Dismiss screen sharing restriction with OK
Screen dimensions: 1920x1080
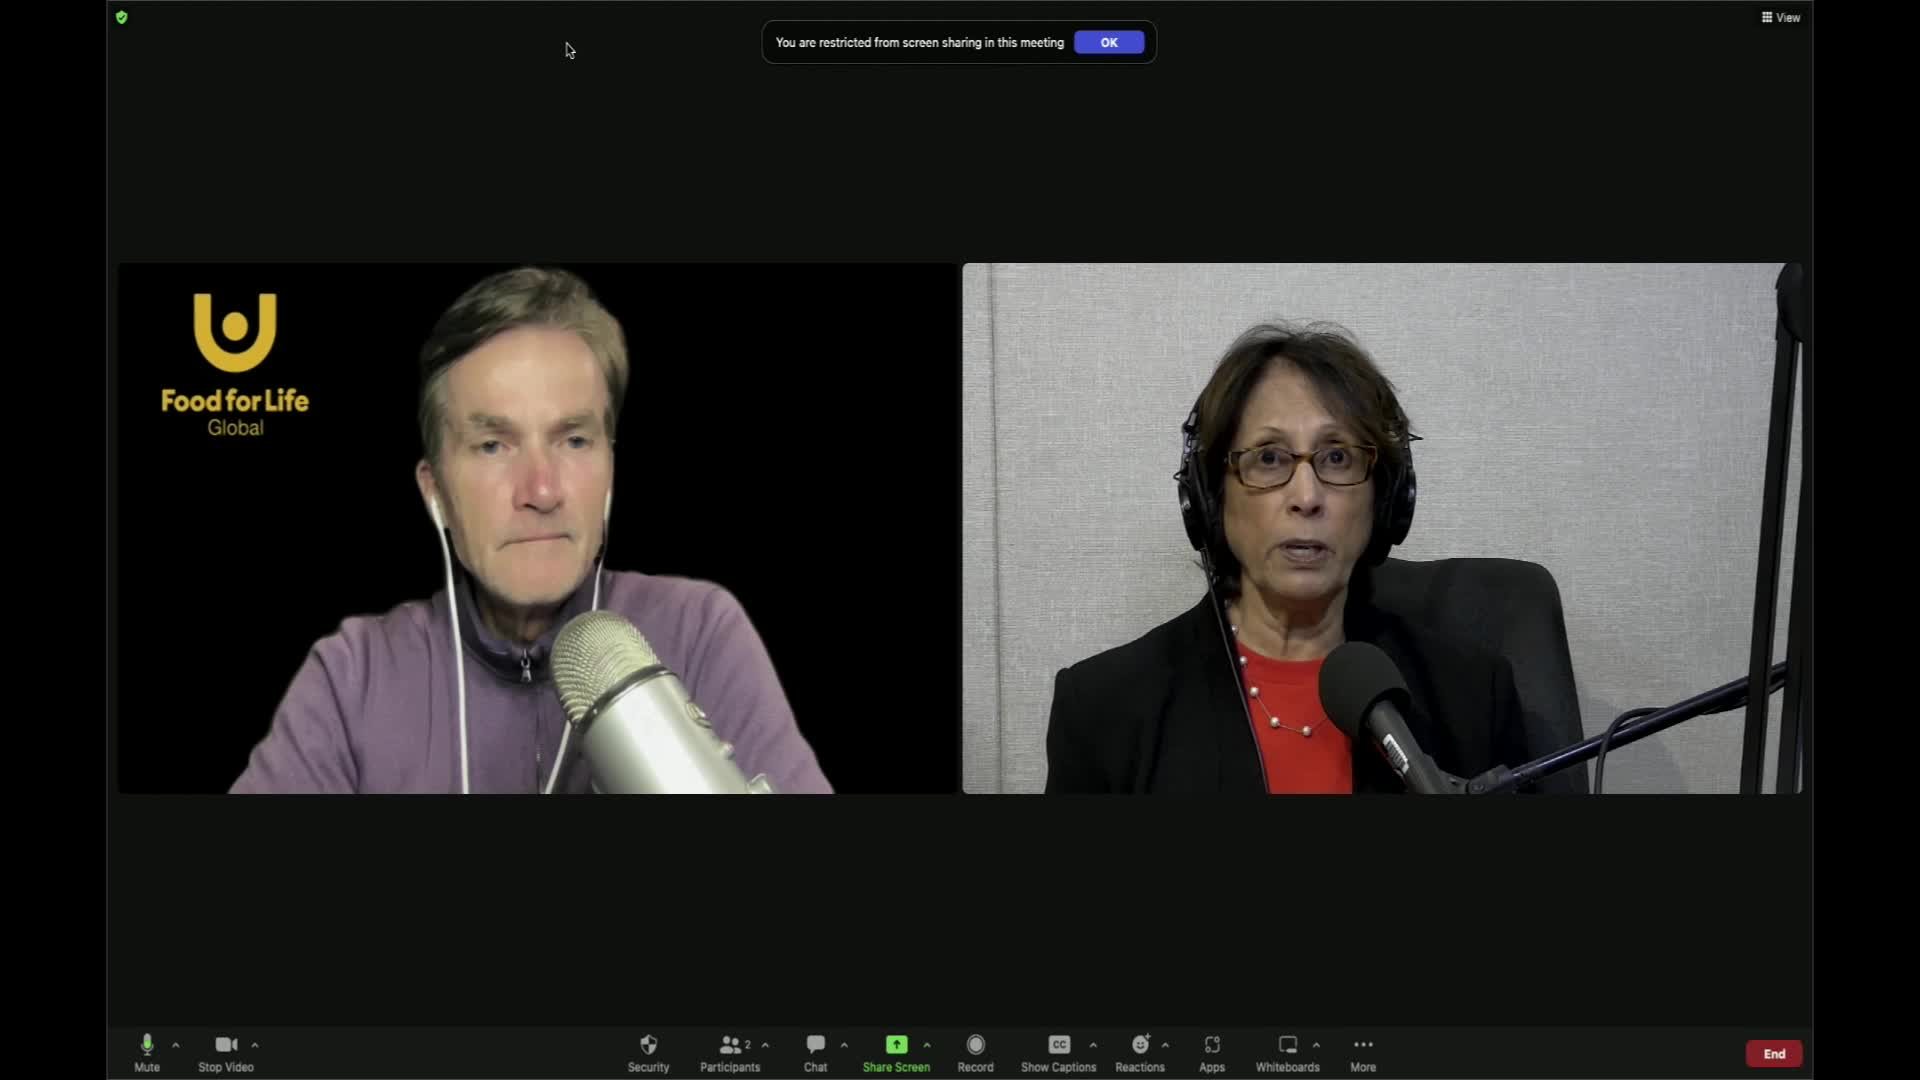pos(1108,42)
